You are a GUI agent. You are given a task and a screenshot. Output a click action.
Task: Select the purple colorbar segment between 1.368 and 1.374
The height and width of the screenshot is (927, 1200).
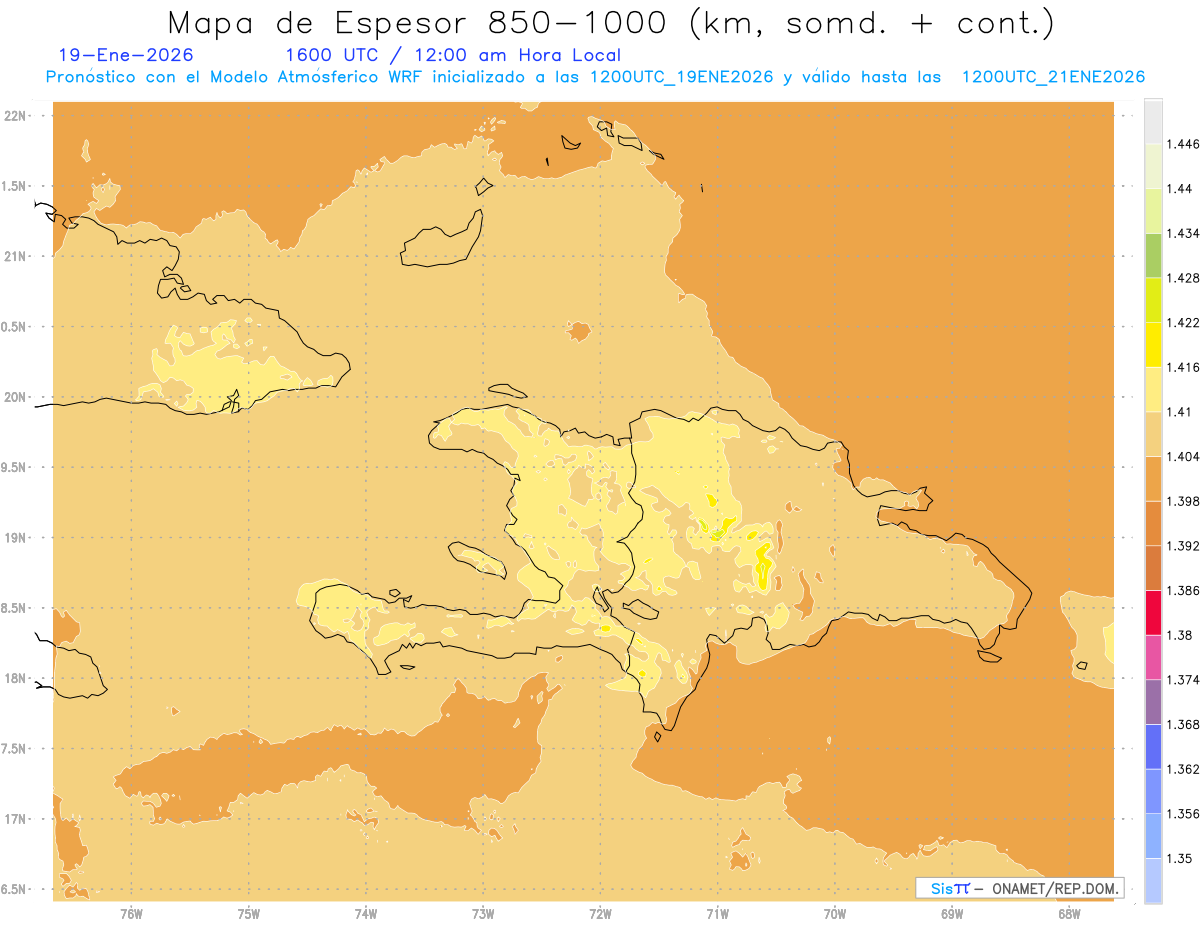(1153, 701)
